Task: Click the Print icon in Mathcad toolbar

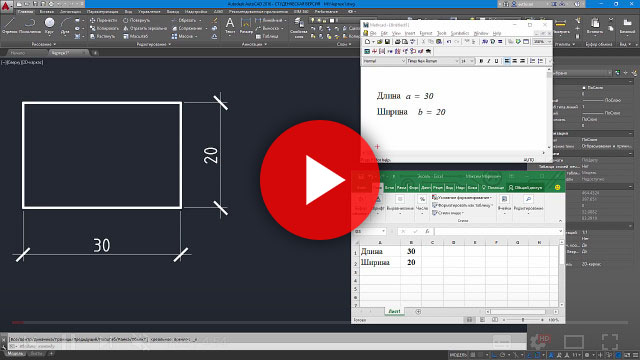Action: 398,42
